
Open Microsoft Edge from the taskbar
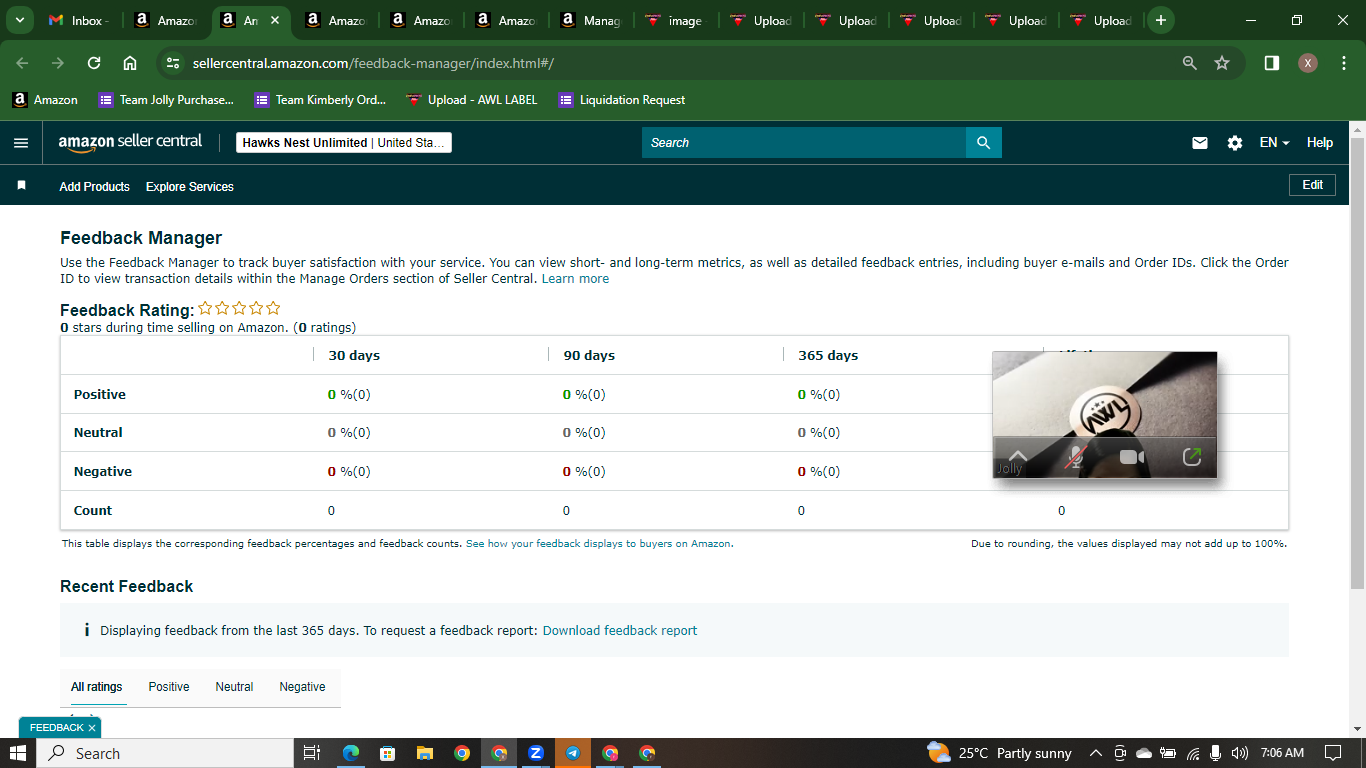[351, 753]
